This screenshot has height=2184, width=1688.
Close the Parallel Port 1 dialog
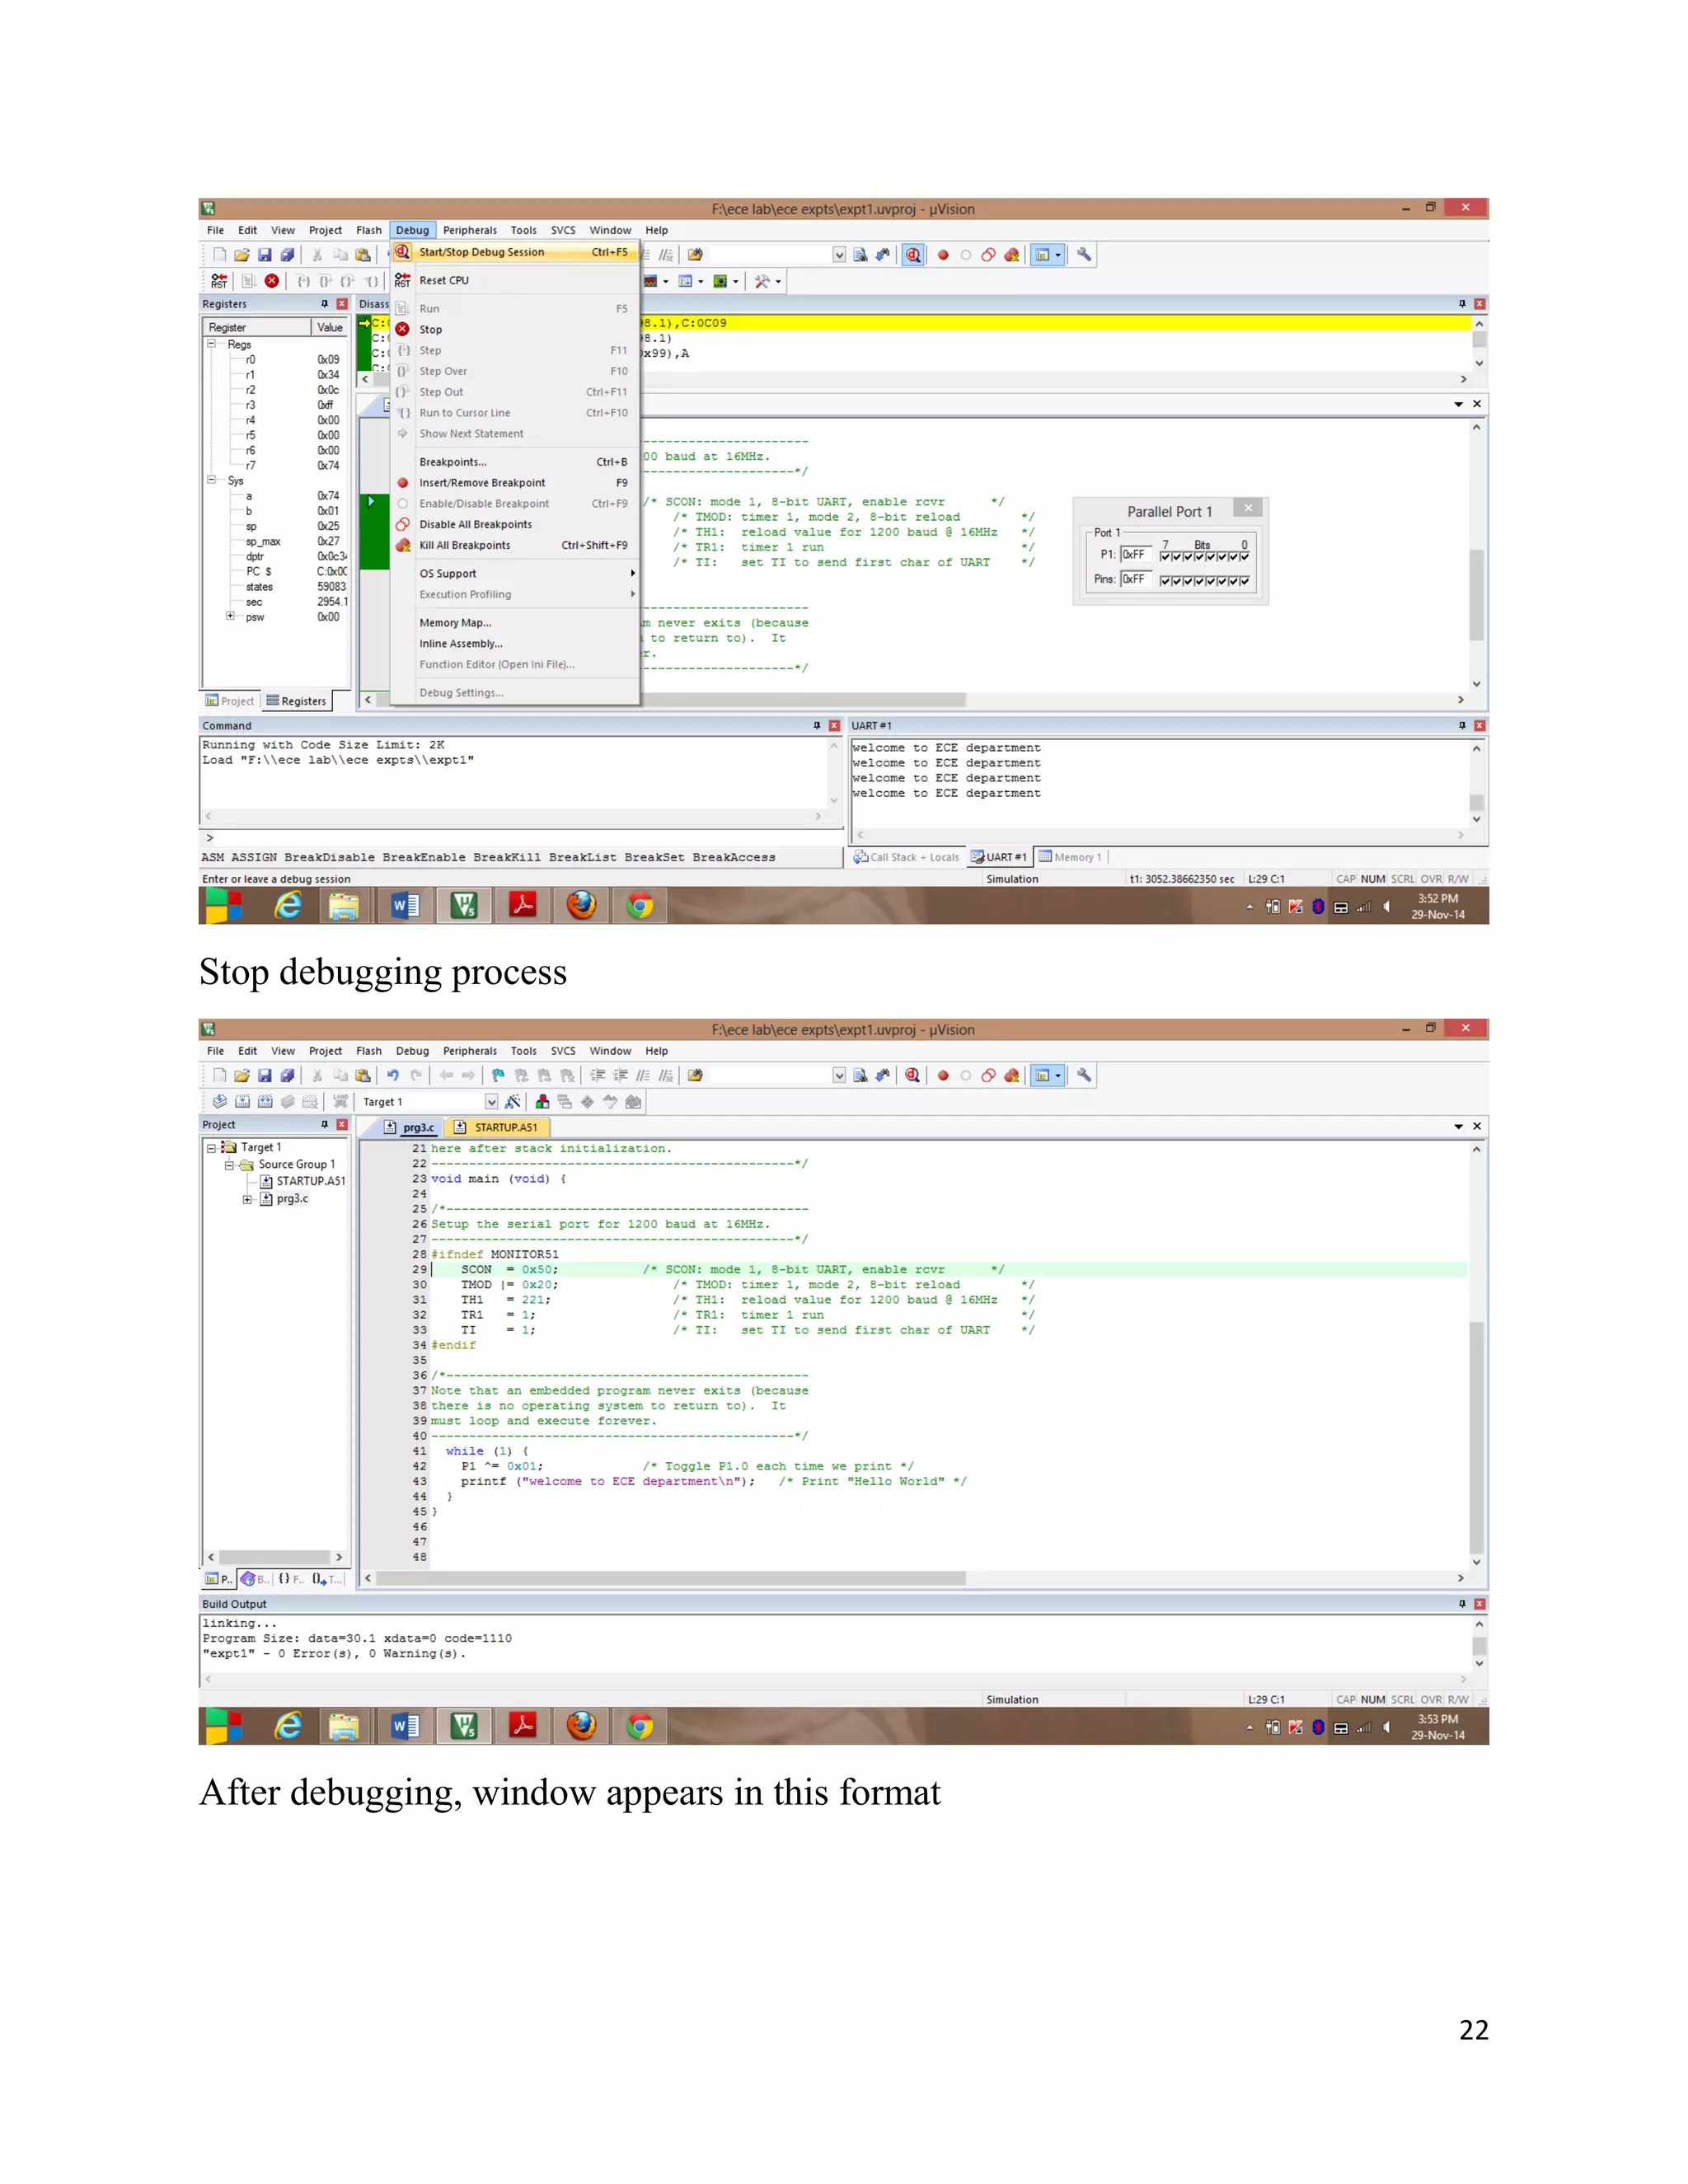[1248, 508]
